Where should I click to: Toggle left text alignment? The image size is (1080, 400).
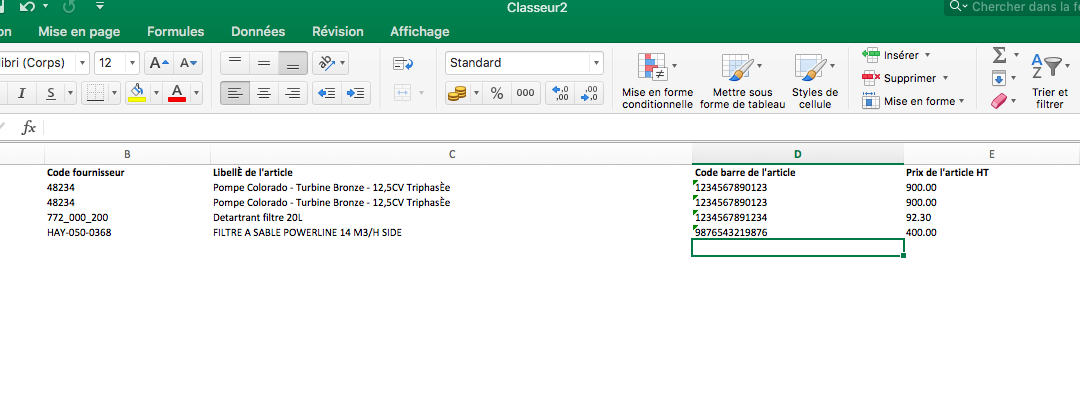coord(235,93)
